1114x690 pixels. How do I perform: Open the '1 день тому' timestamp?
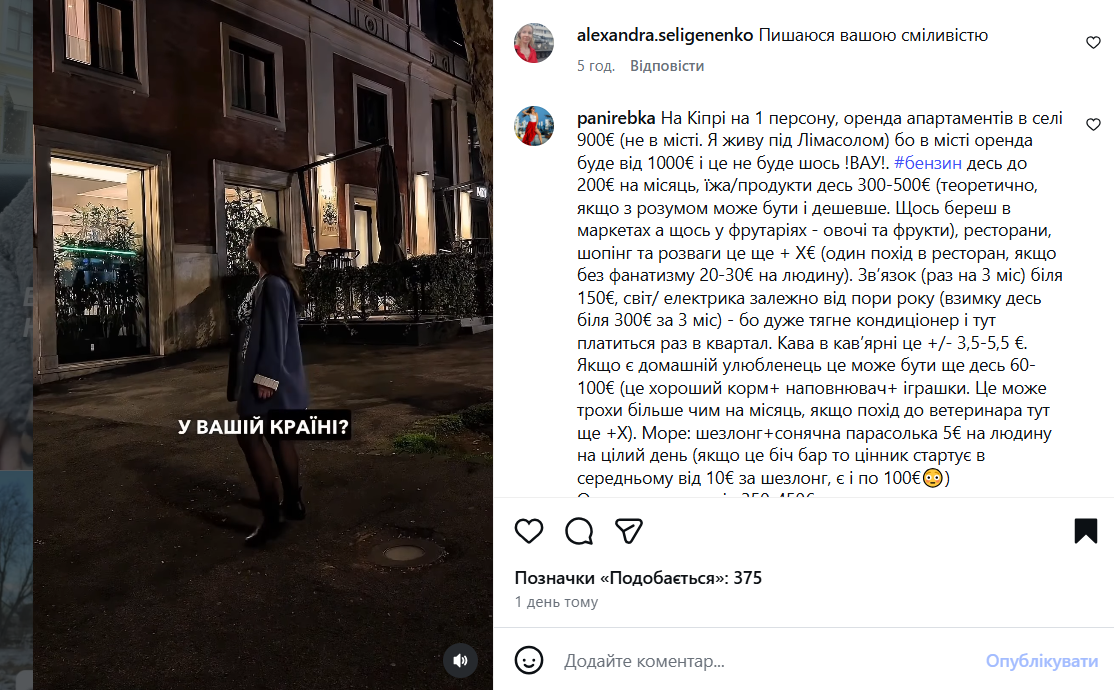coord(556,602)
